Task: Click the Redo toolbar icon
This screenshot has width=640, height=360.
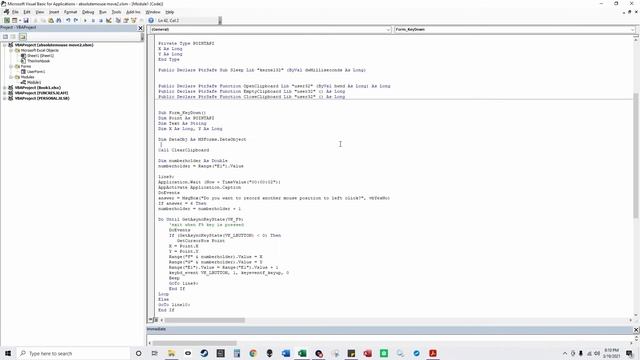Action: tap(76, 20)
